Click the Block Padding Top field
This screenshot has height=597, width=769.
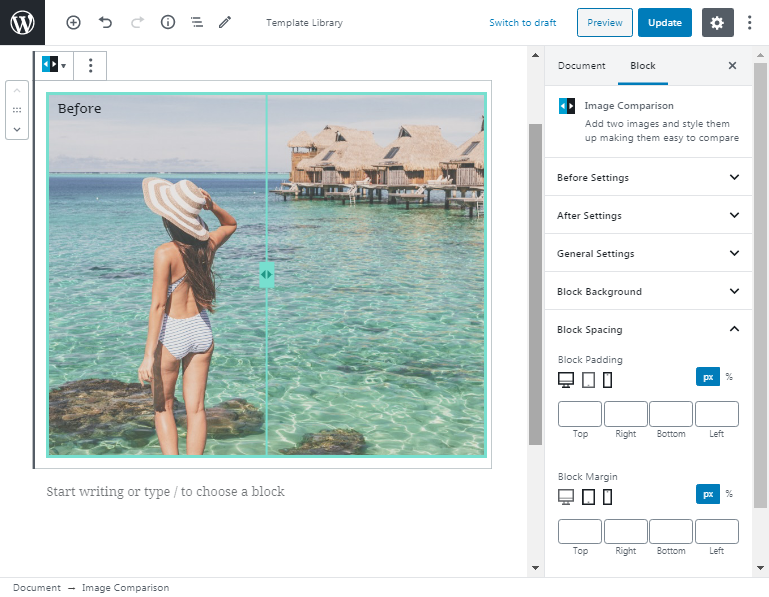pyautogui.click(x=580, y=414)
